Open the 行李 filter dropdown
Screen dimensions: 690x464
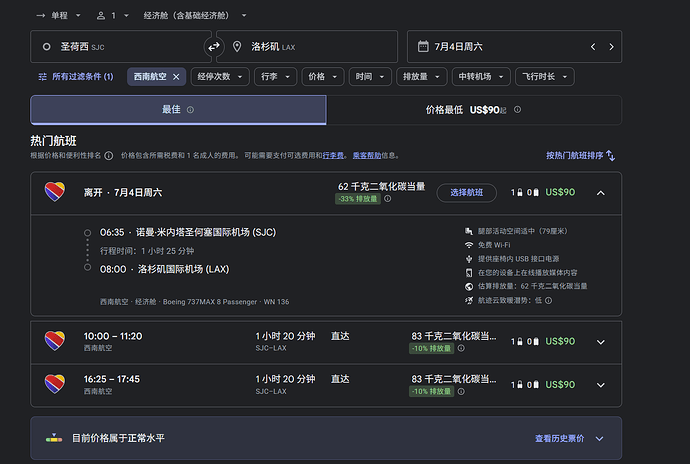[x=275, y=77]
